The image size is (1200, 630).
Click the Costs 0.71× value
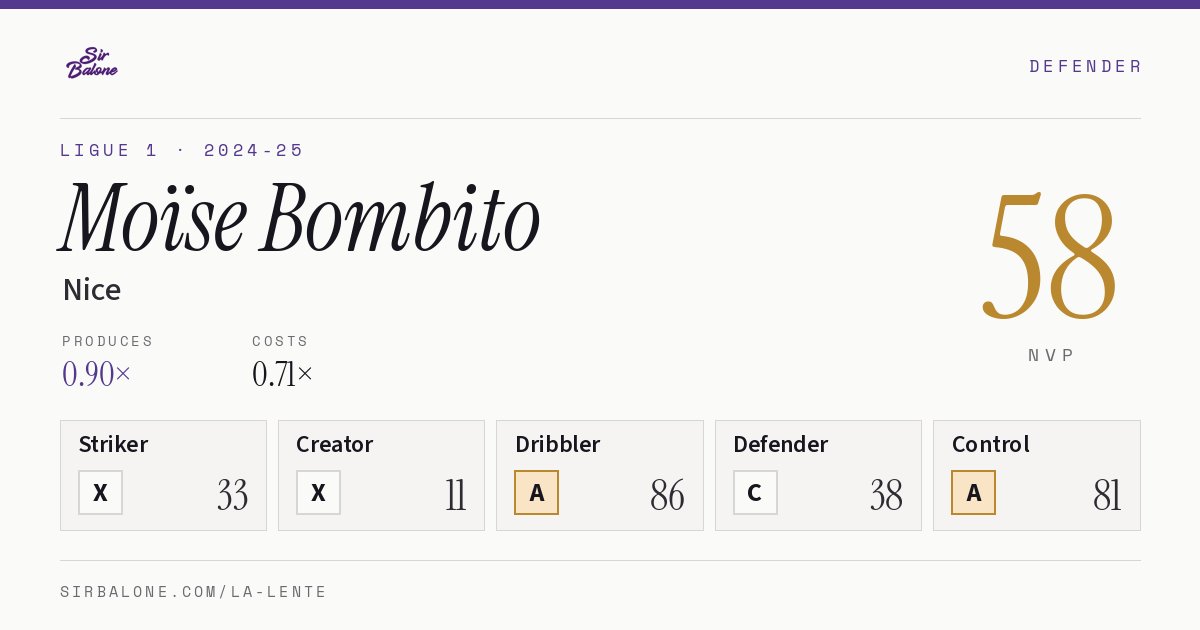click(x=282, y=374)
